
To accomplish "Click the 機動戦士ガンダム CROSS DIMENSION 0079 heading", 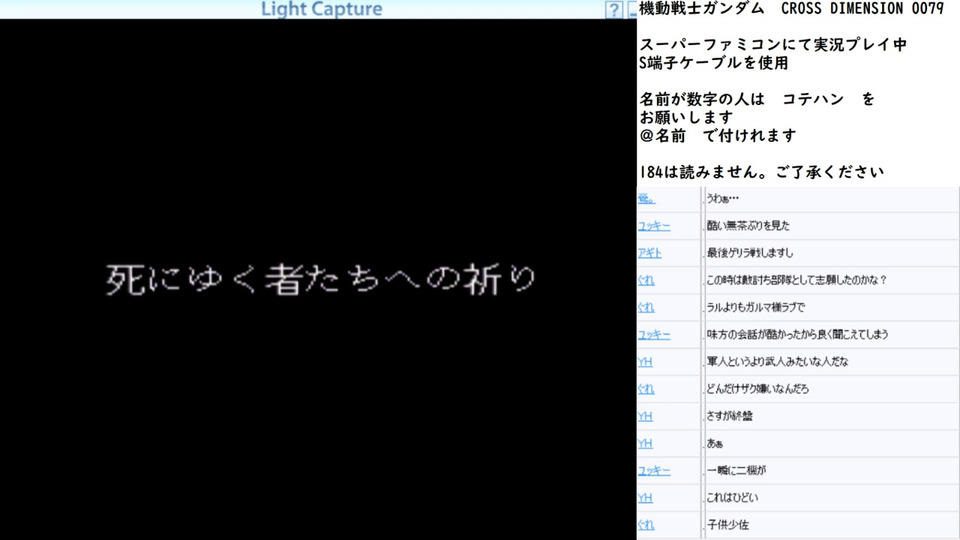I will (792, 9).
